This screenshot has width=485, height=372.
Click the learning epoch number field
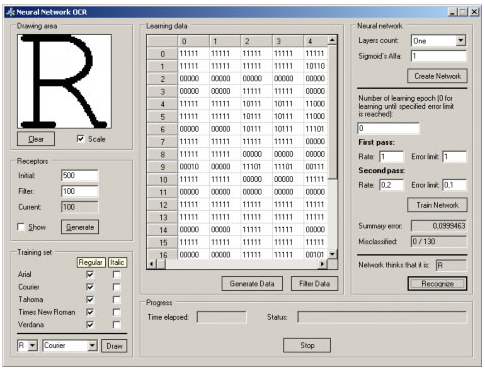[388, 128]
